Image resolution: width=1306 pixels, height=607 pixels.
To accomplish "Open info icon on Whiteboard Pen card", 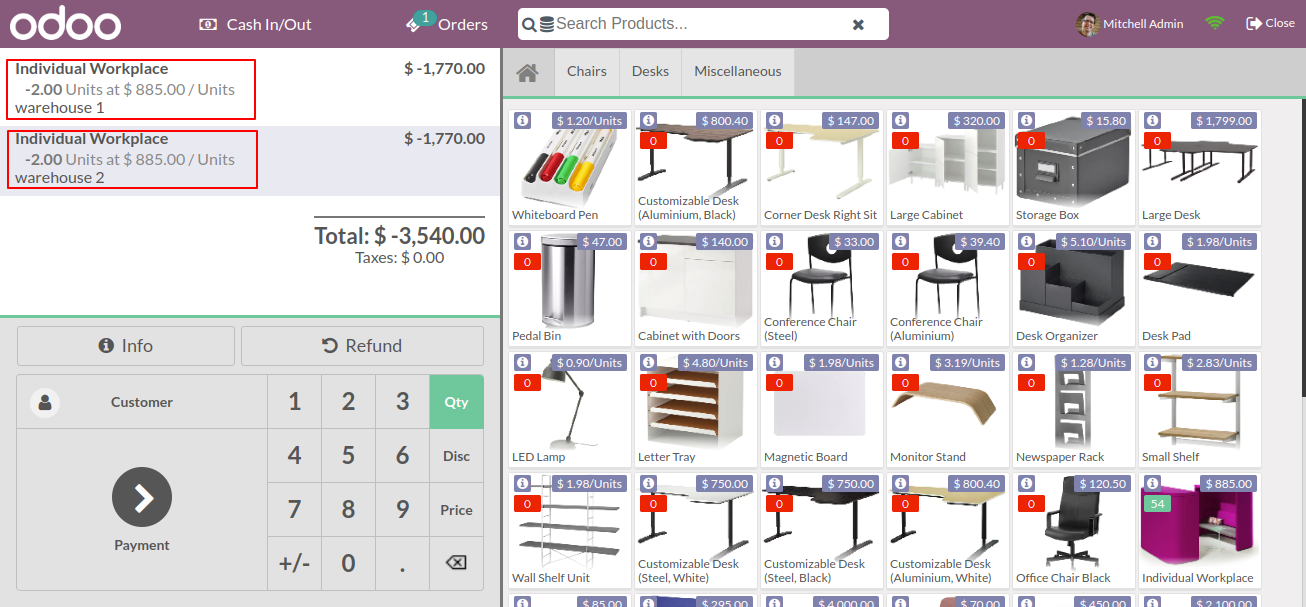I will pyautogui.click(x=522, y=120).
